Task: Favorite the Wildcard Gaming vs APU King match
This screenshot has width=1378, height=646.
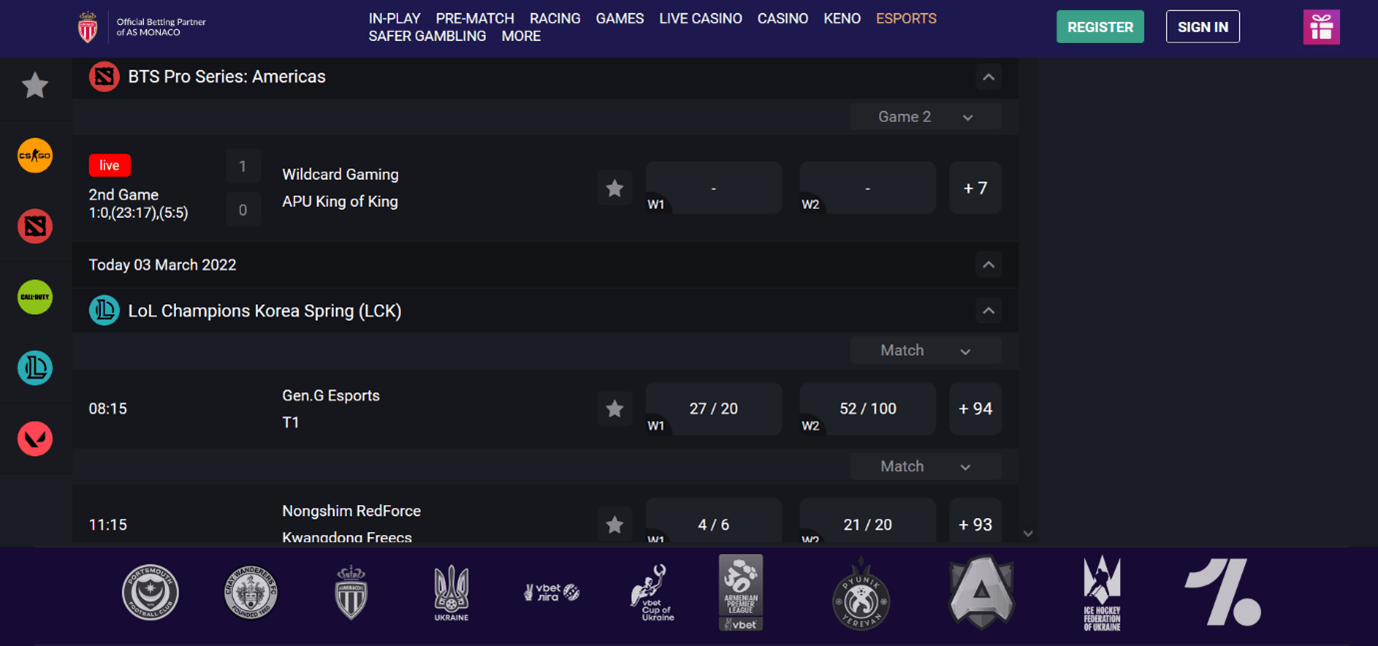Action: click(x=615, y=188)
